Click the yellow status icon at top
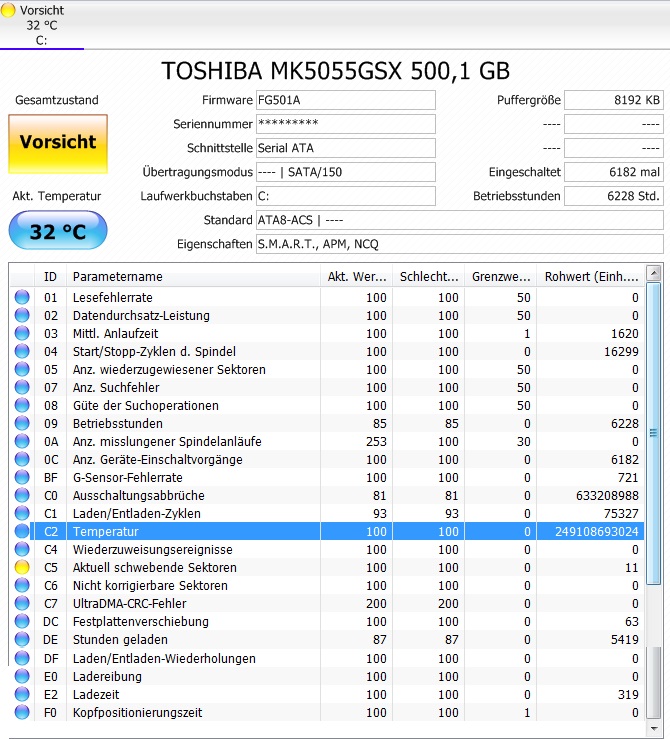The height and width of the screenshot is (739, 670). pos(8,10)
